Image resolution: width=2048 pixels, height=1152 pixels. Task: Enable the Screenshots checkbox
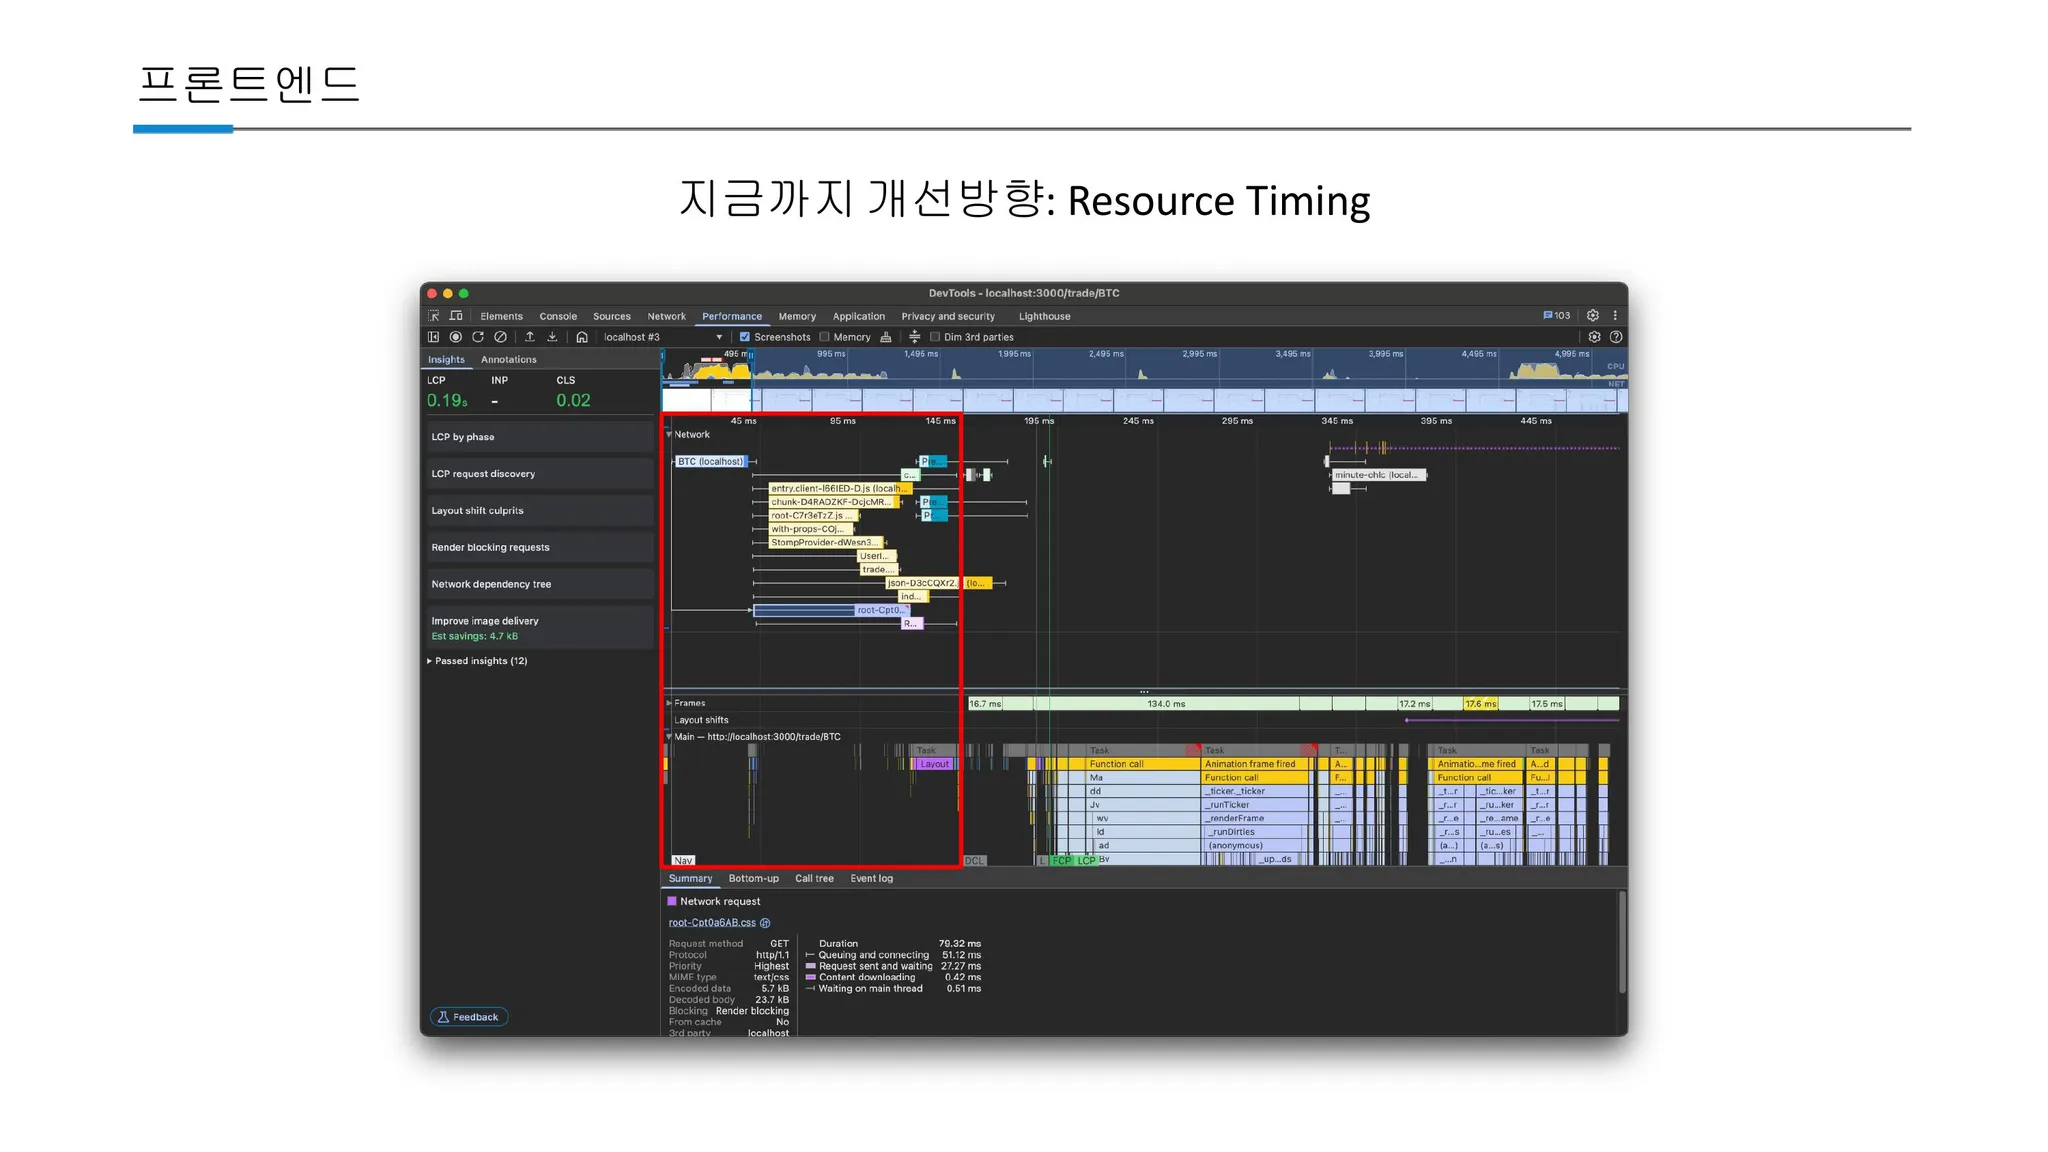click(744, 337)
